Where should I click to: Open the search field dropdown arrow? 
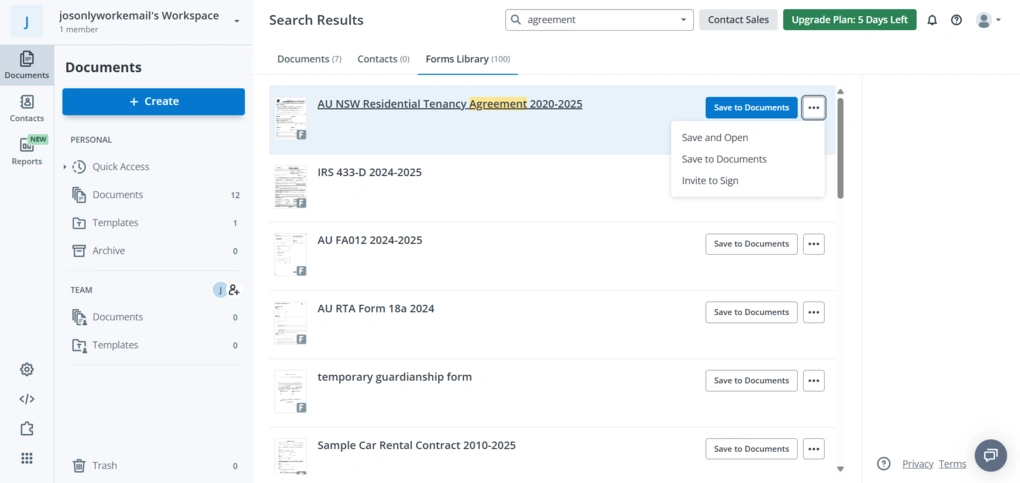[683, 20]
